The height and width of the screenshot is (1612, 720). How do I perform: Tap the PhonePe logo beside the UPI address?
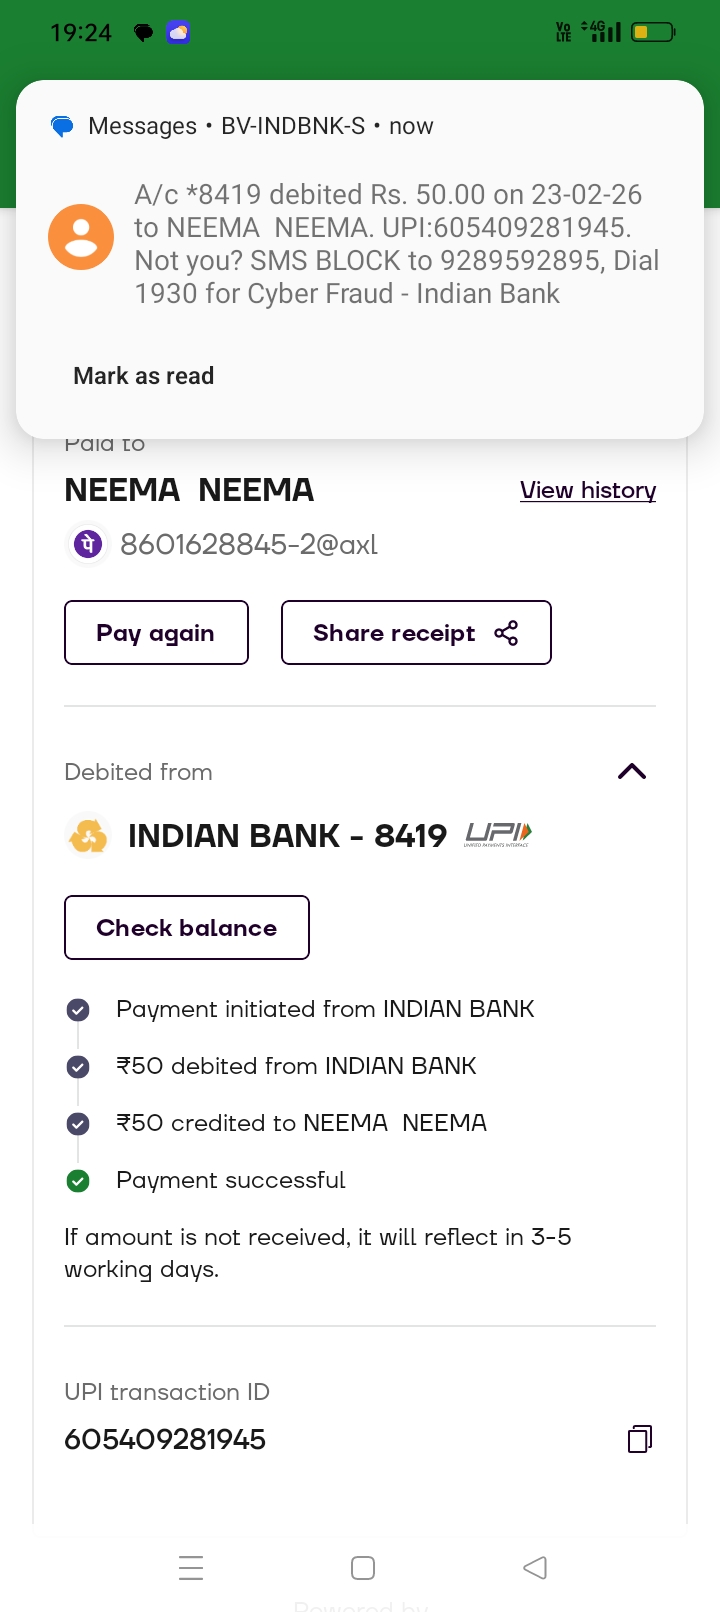point(87,545)
